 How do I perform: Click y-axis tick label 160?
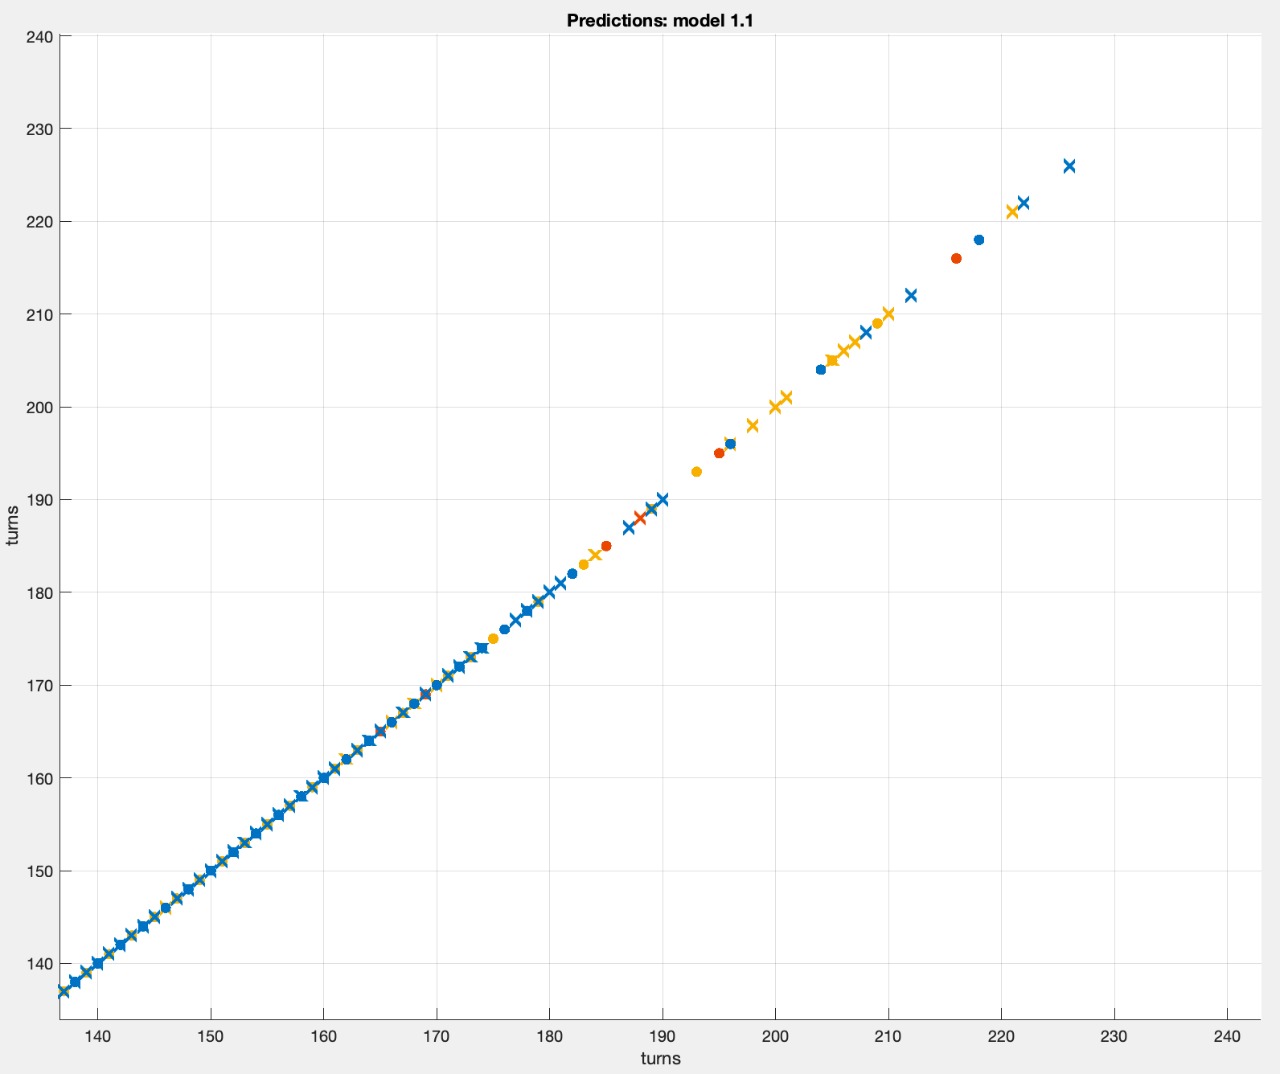(x=39, y=778)
